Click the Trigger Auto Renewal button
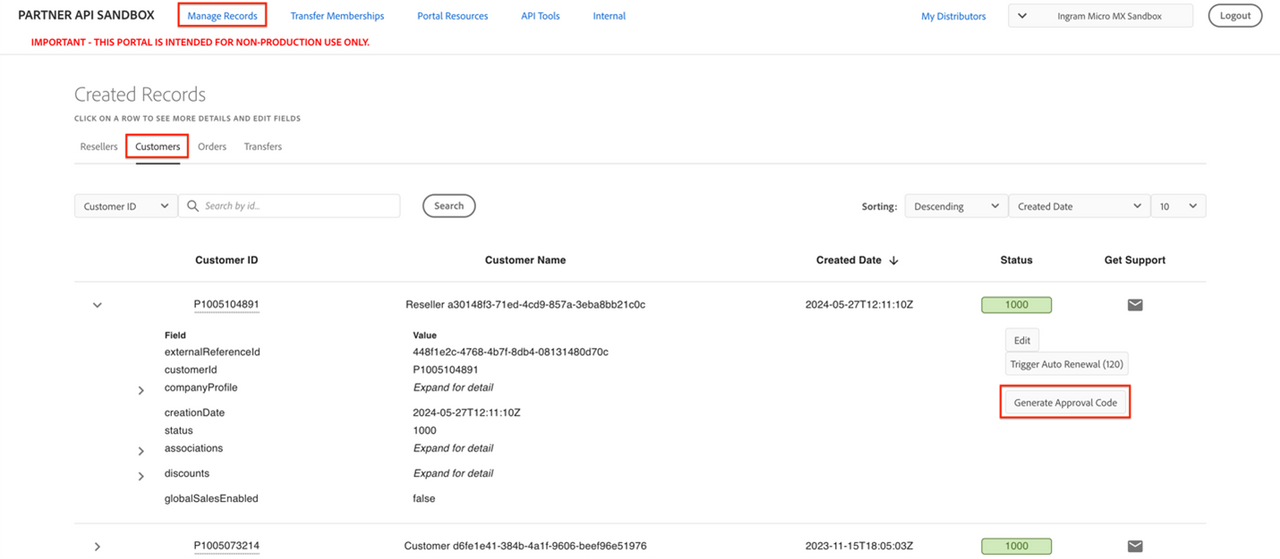This screenshot has height=559, width=1280. coord(1067,364)
